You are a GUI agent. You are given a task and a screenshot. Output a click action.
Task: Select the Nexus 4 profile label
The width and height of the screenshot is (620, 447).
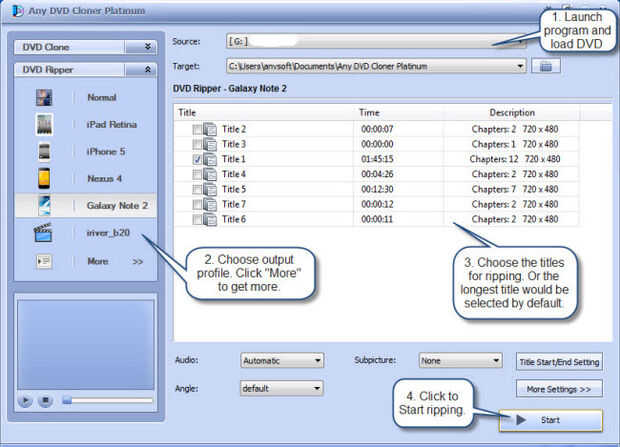click(x=104, y=179)
